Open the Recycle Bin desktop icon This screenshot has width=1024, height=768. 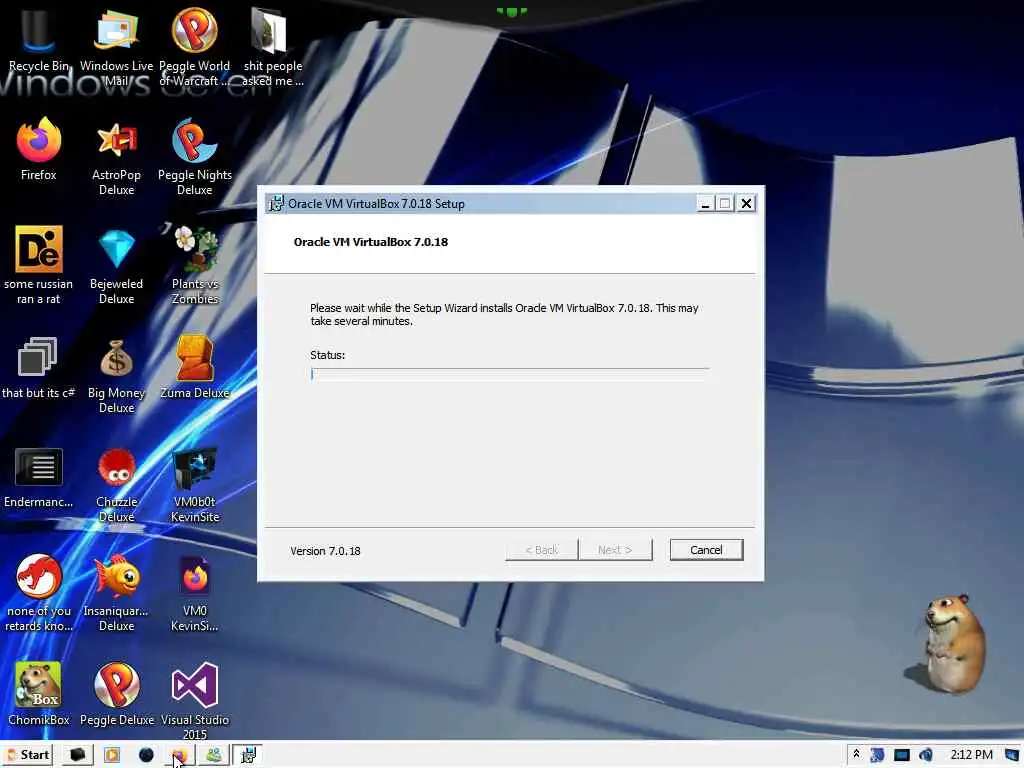click(38, 40)
